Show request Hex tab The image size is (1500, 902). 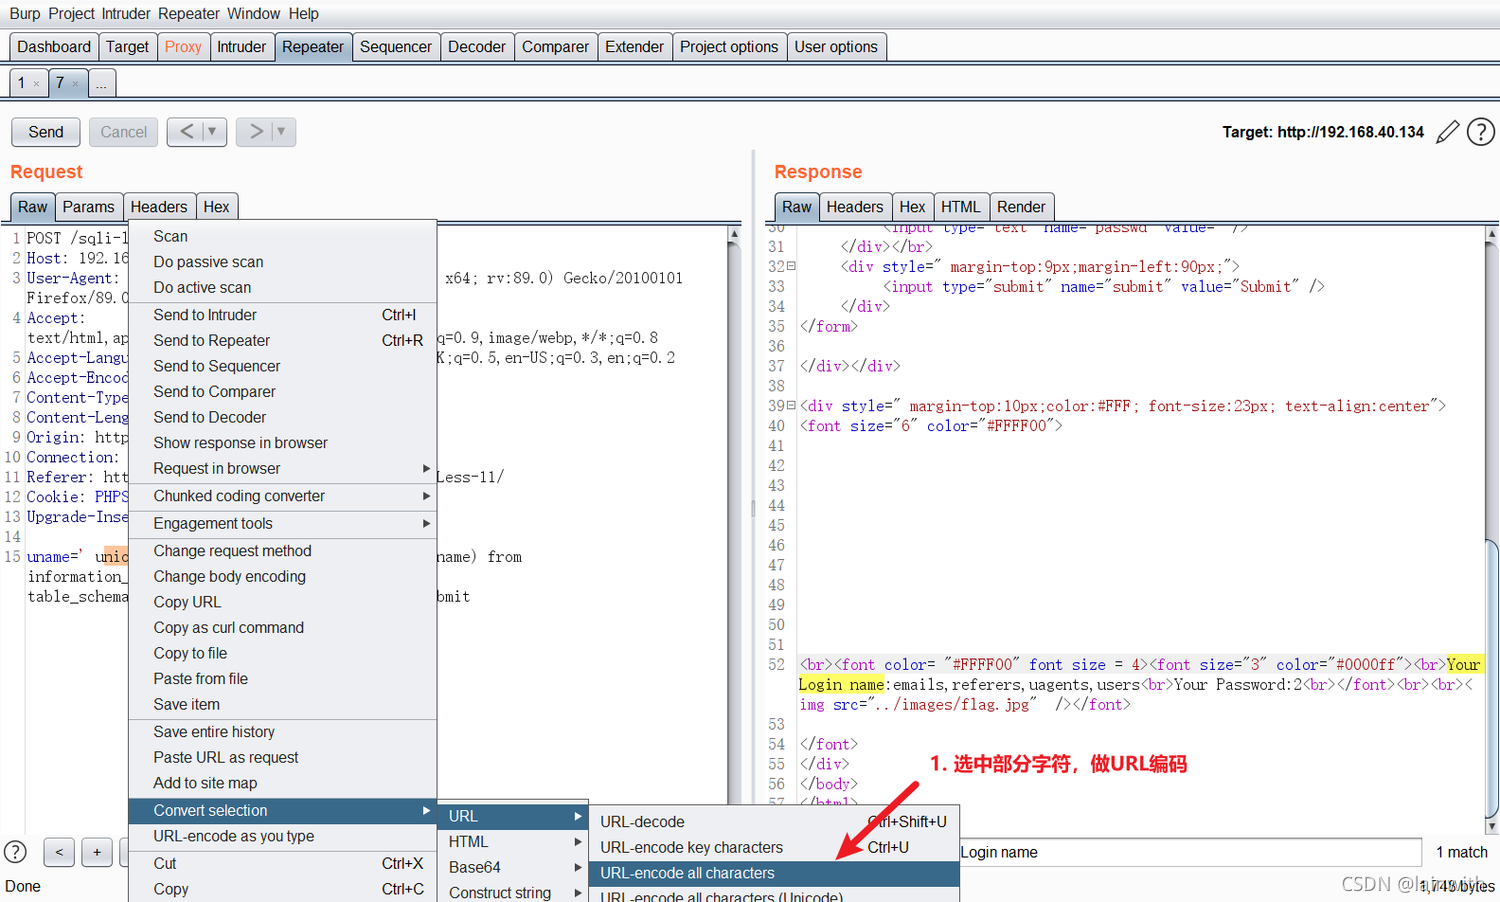pyautogui.click(x=217, y=207)
